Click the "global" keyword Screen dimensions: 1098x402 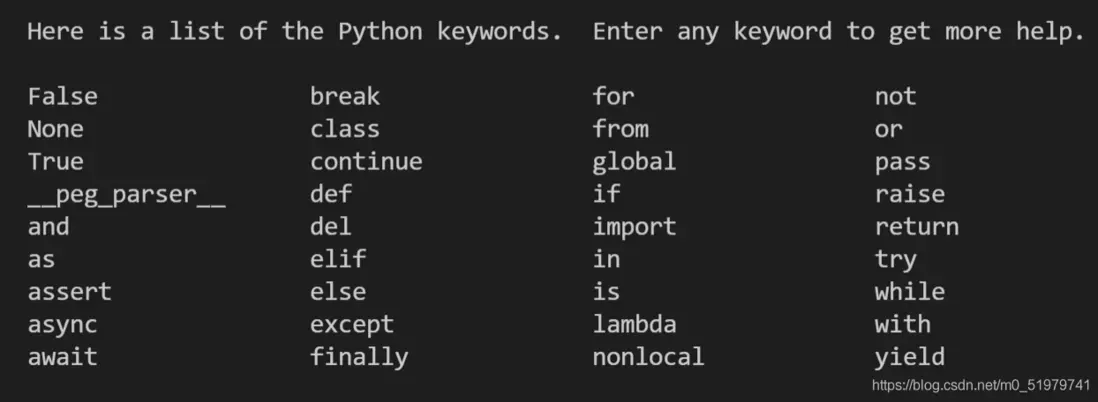(634, 162)
